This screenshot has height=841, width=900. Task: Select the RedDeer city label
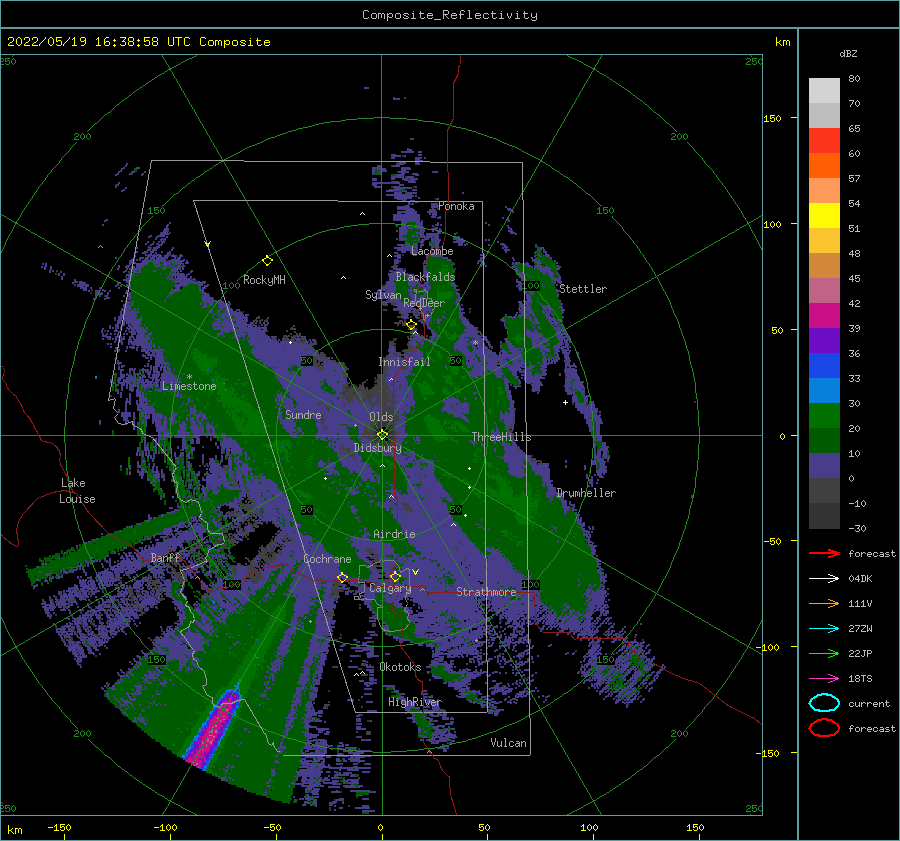[424, 303]
